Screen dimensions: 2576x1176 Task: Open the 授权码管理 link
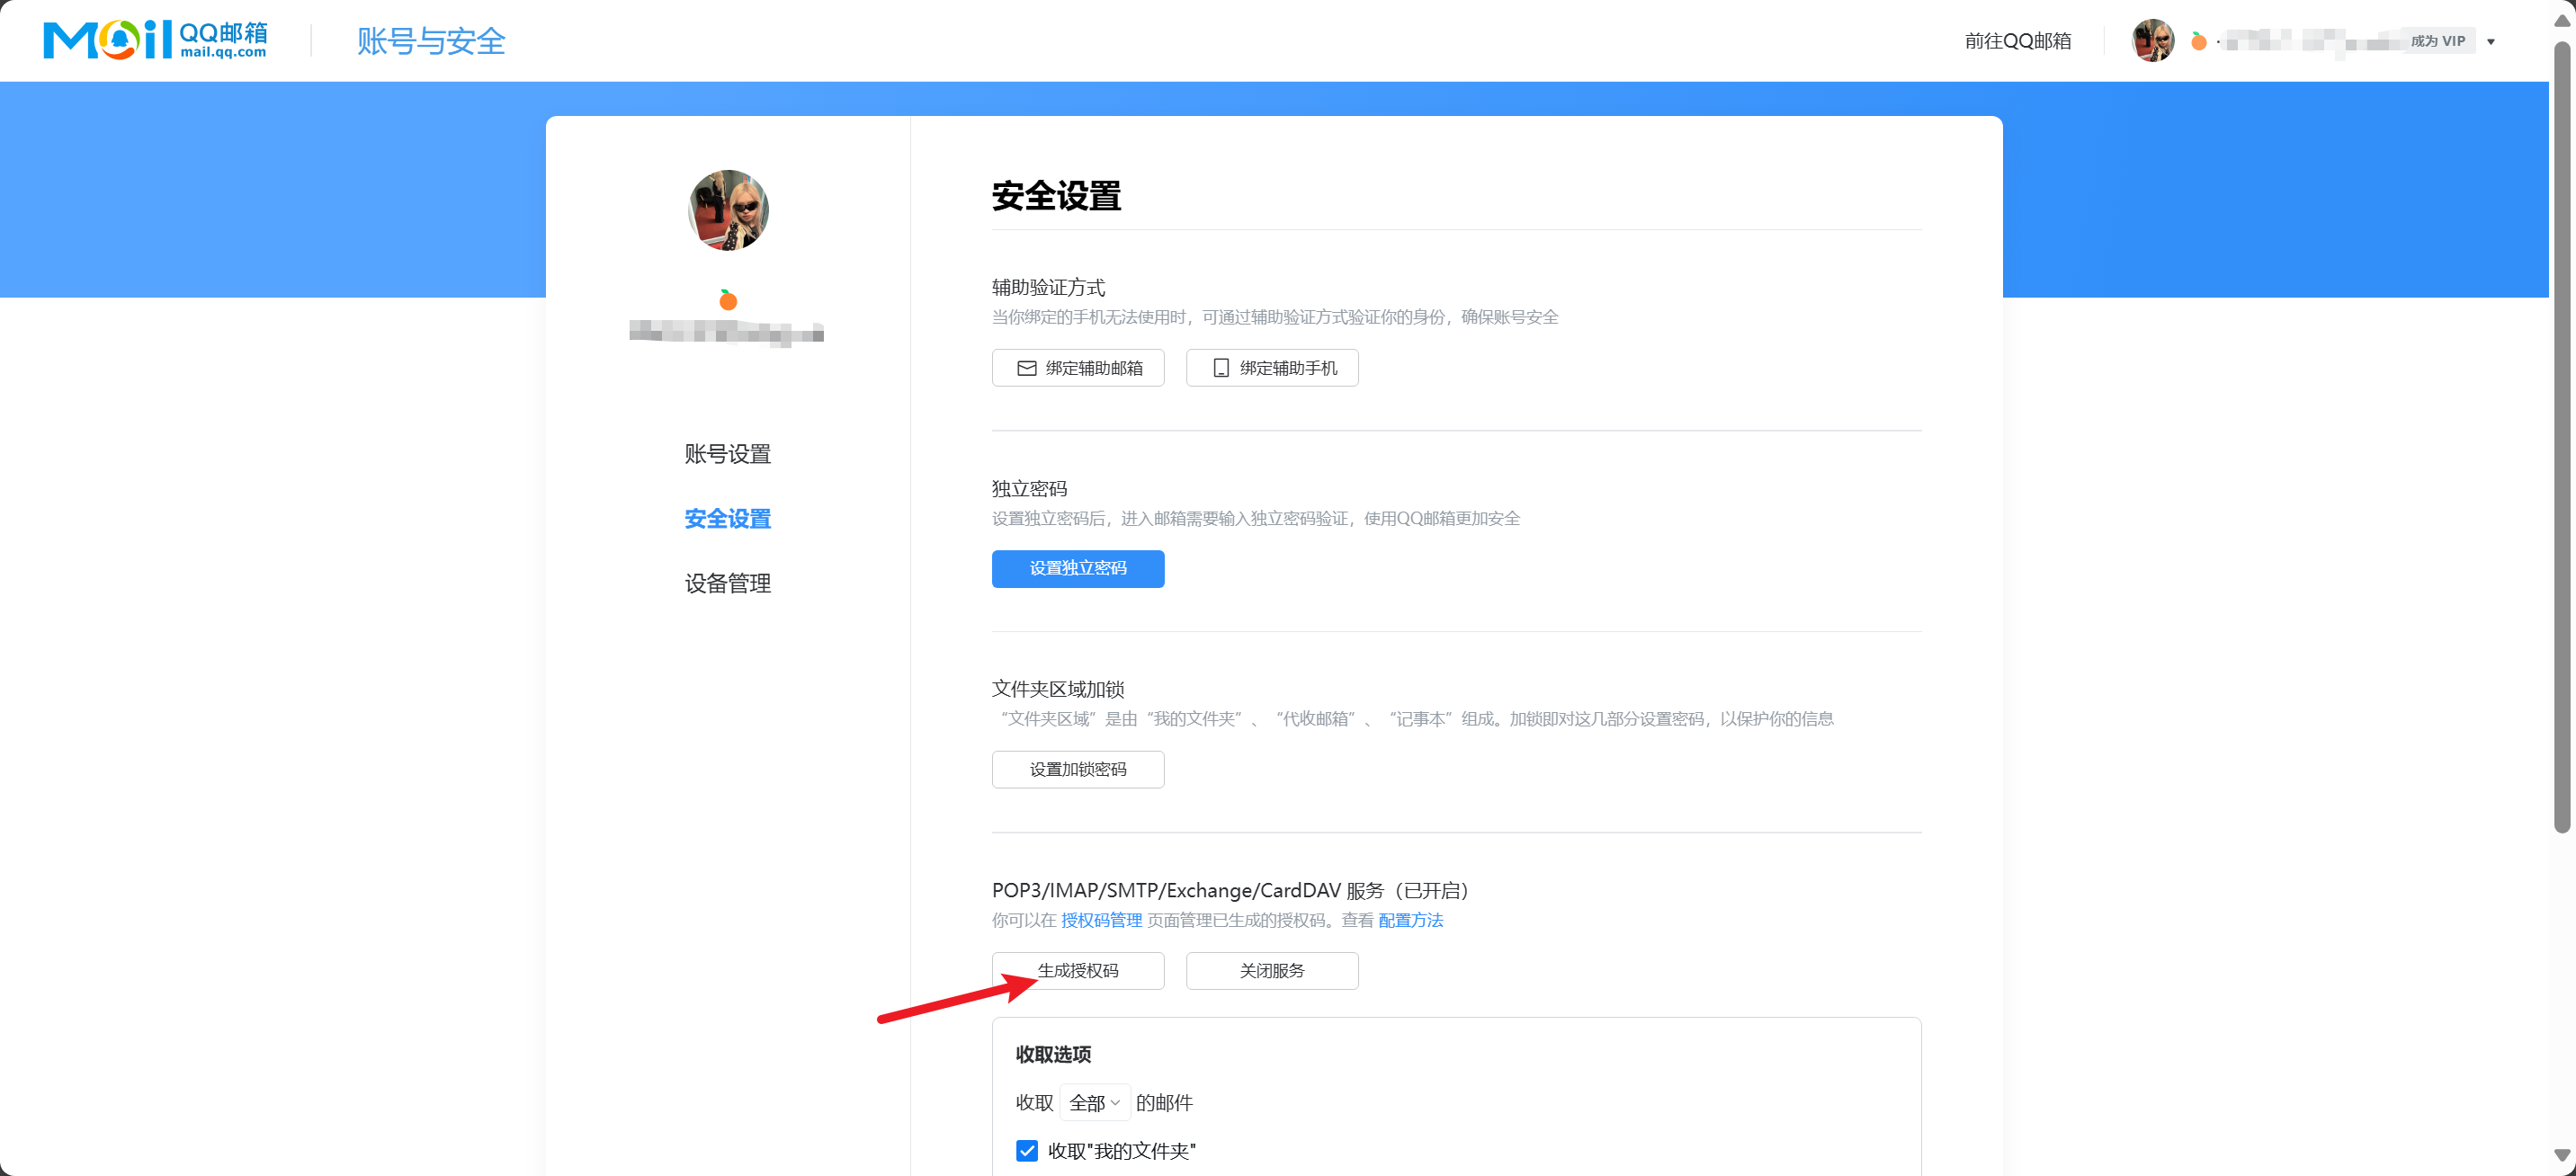(1100, 920)
